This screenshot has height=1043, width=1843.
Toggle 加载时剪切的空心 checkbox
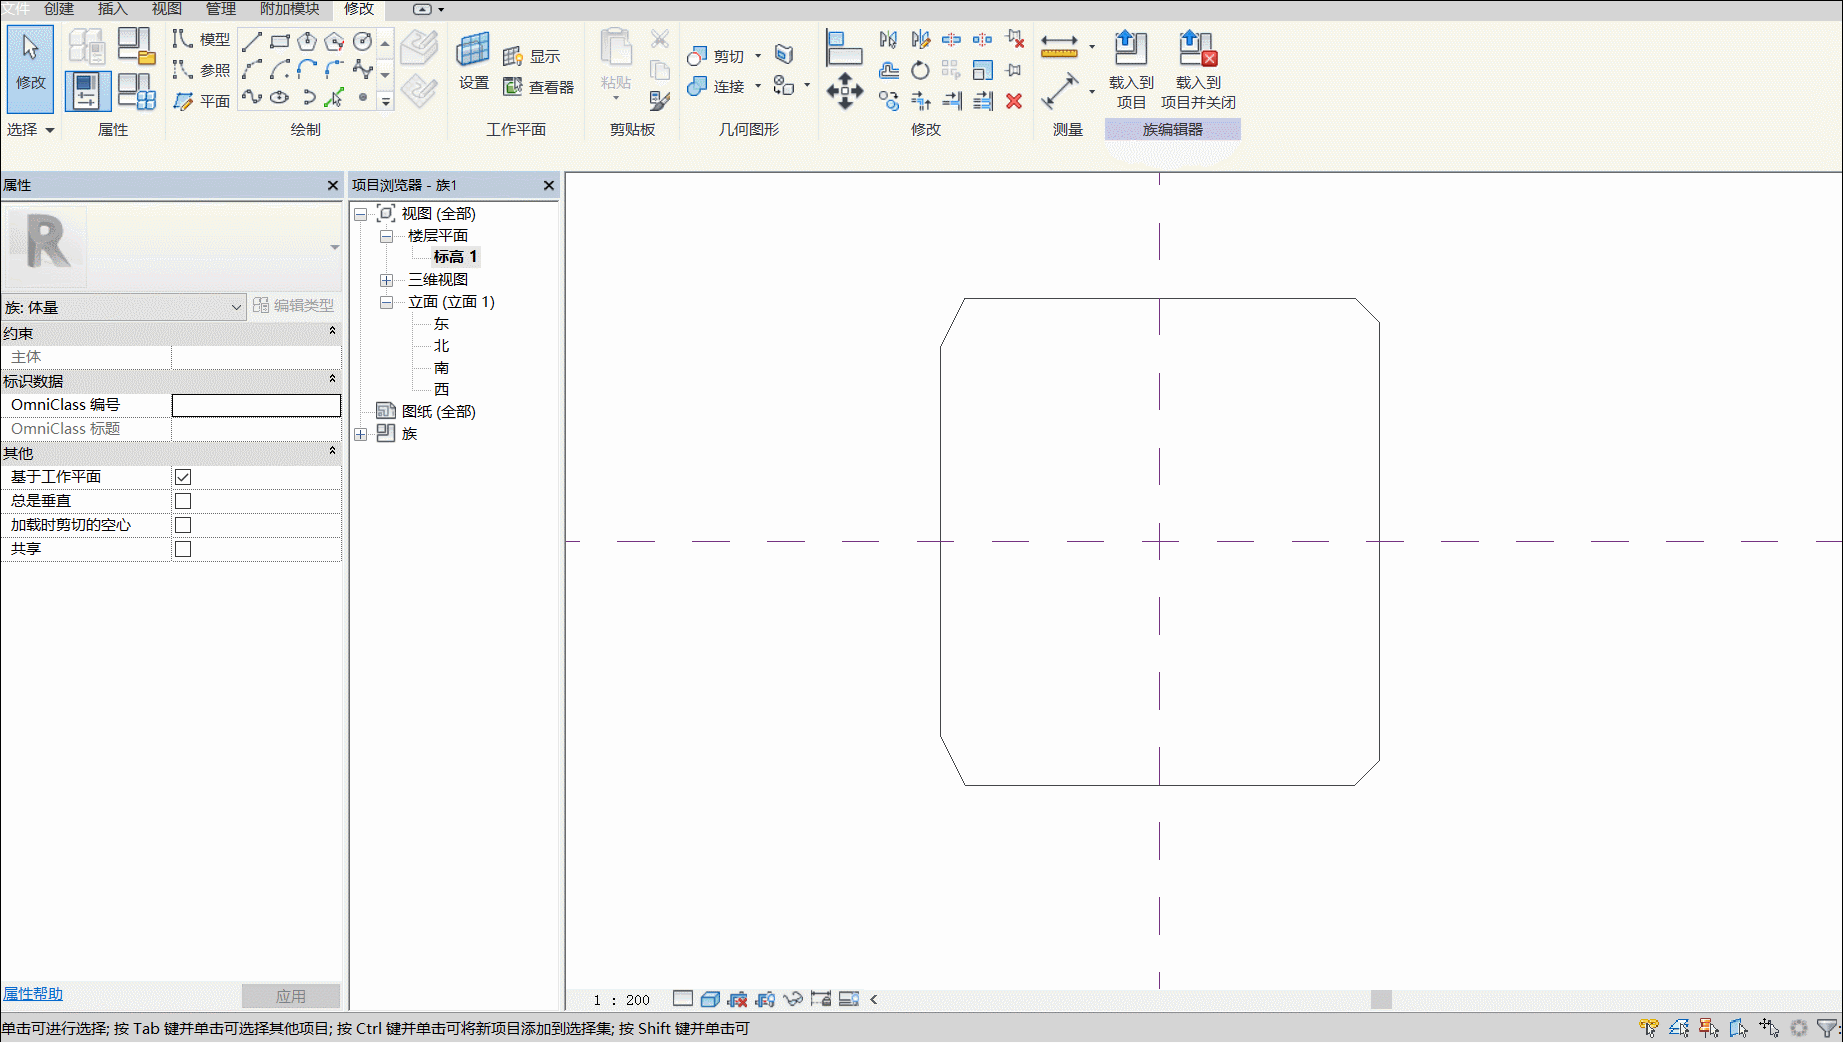coord(183,525)
